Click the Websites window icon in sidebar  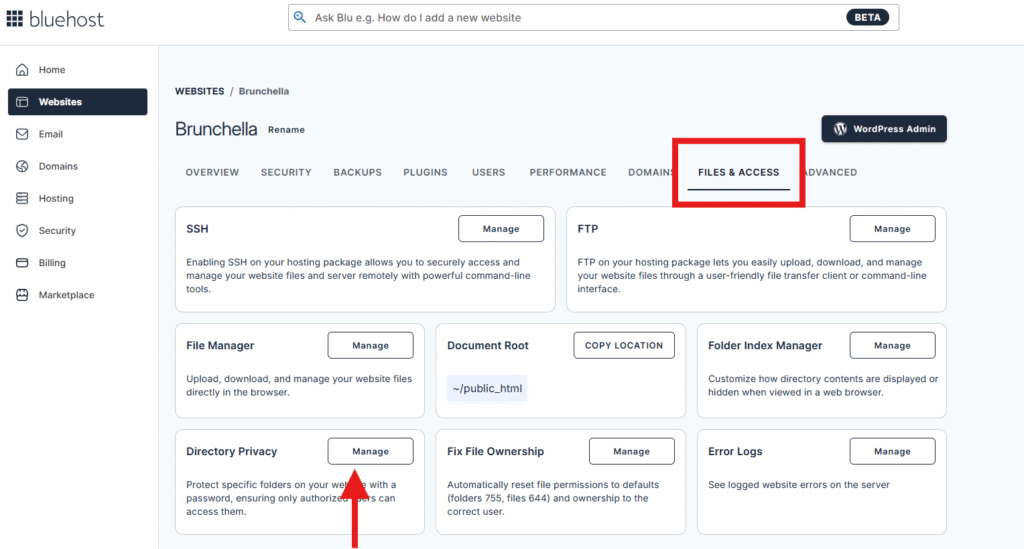pyautogui.click(x=22, y=102)
